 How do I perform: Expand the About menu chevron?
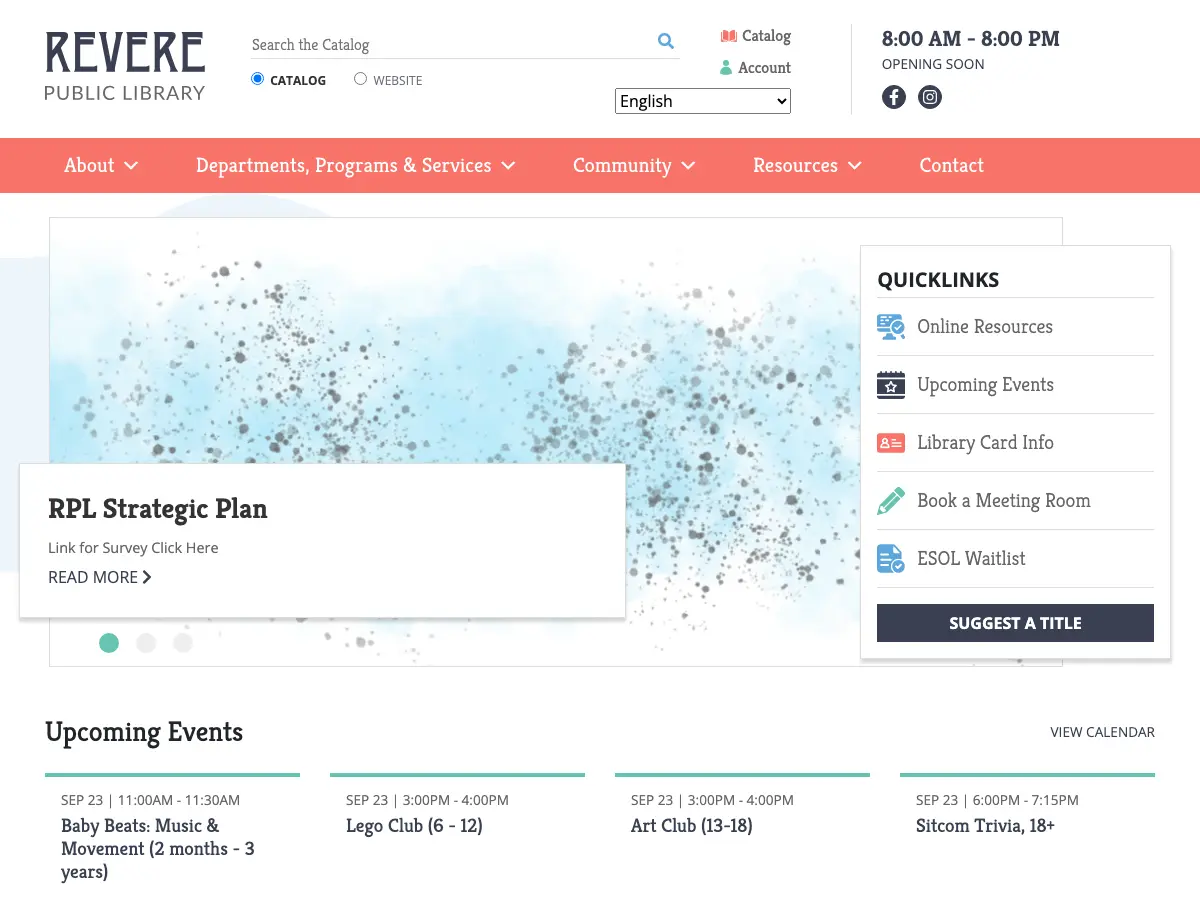pyautogui.click(x=131, y=166)
